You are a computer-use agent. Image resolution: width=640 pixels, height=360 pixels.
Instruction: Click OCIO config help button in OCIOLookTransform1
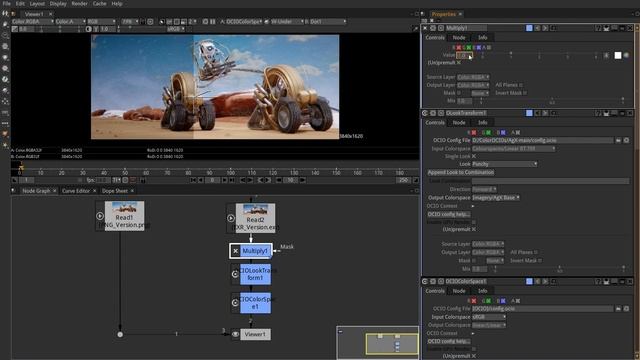(x=449, y=214)
